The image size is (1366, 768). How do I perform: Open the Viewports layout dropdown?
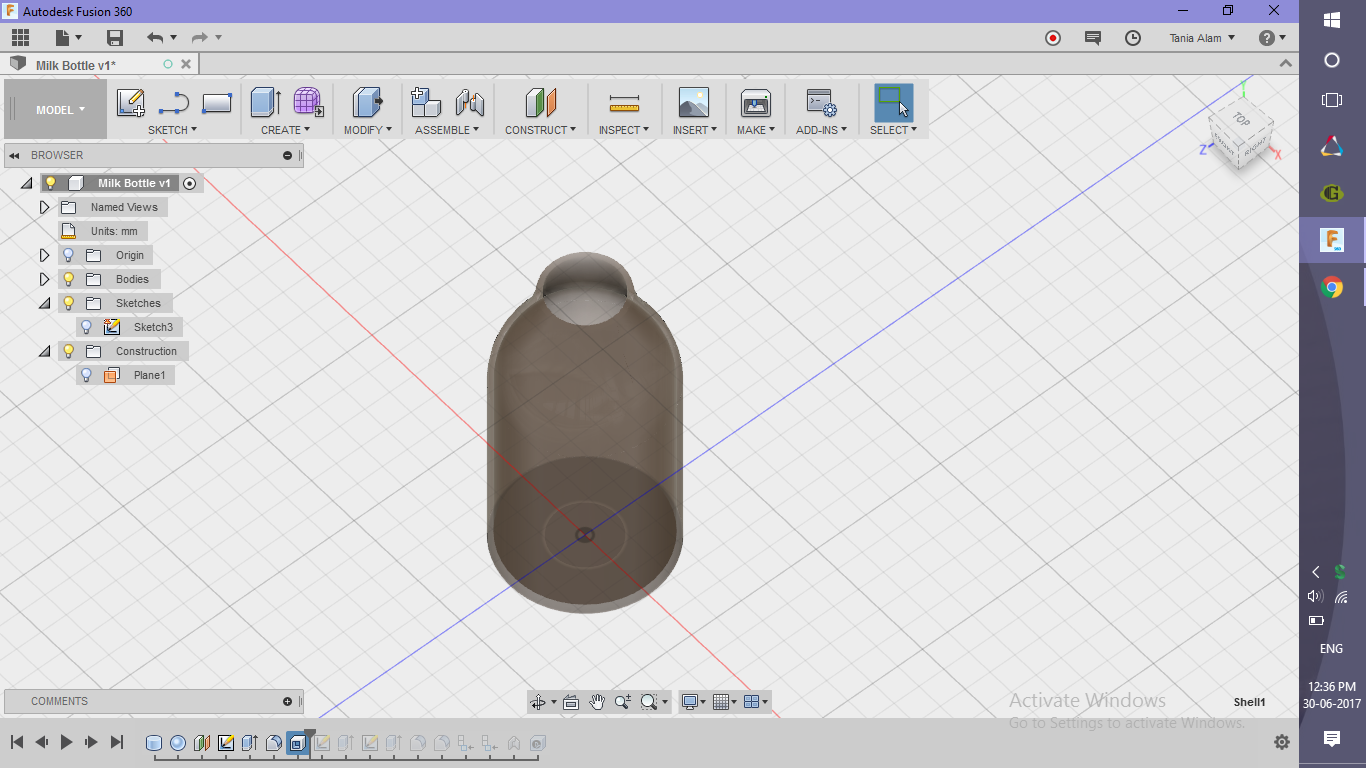click(x=757, y=702)
